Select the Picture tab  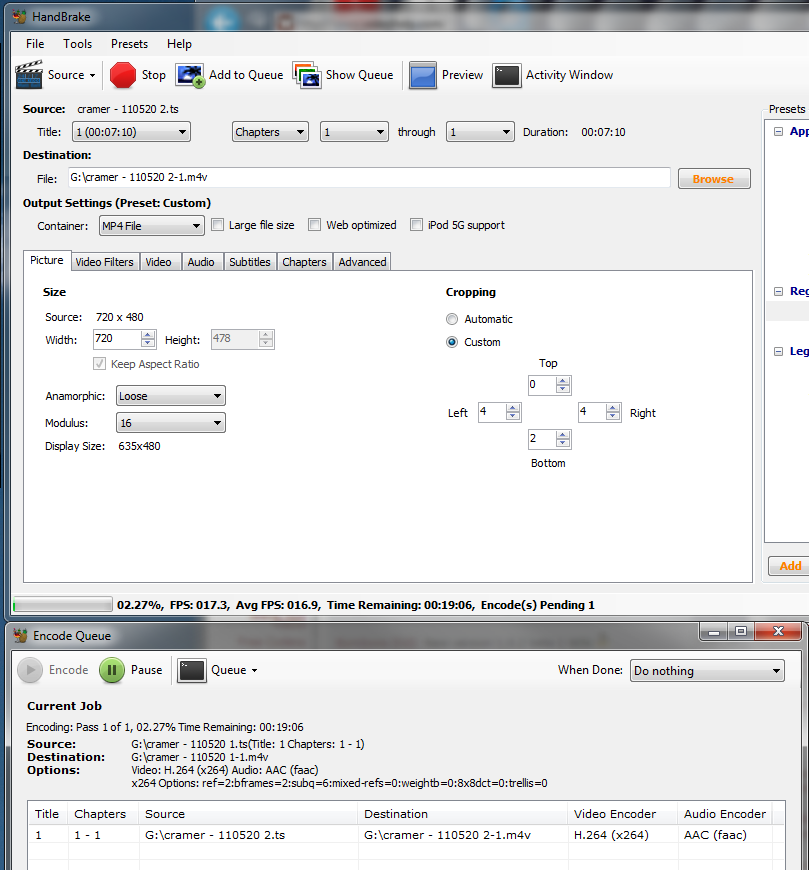[x=47, y=260]
